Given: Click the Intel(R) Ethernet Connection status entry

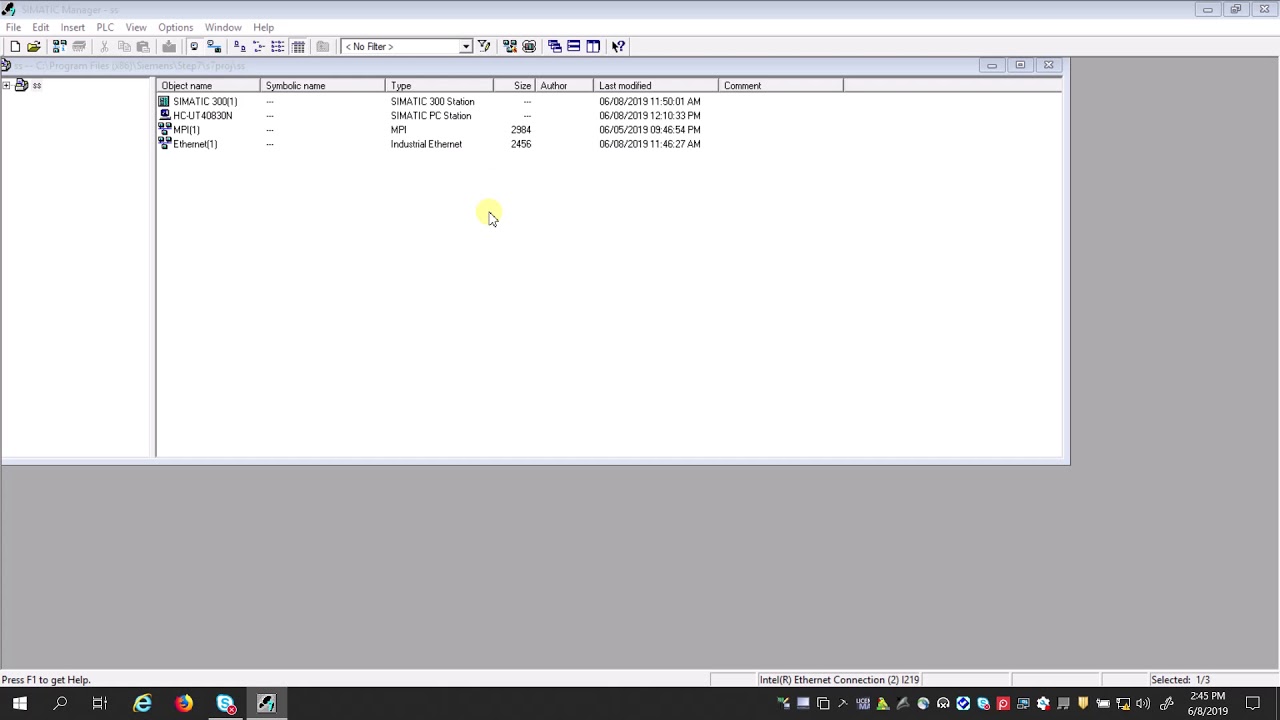Looking at the screenshot, I should 838,680.
